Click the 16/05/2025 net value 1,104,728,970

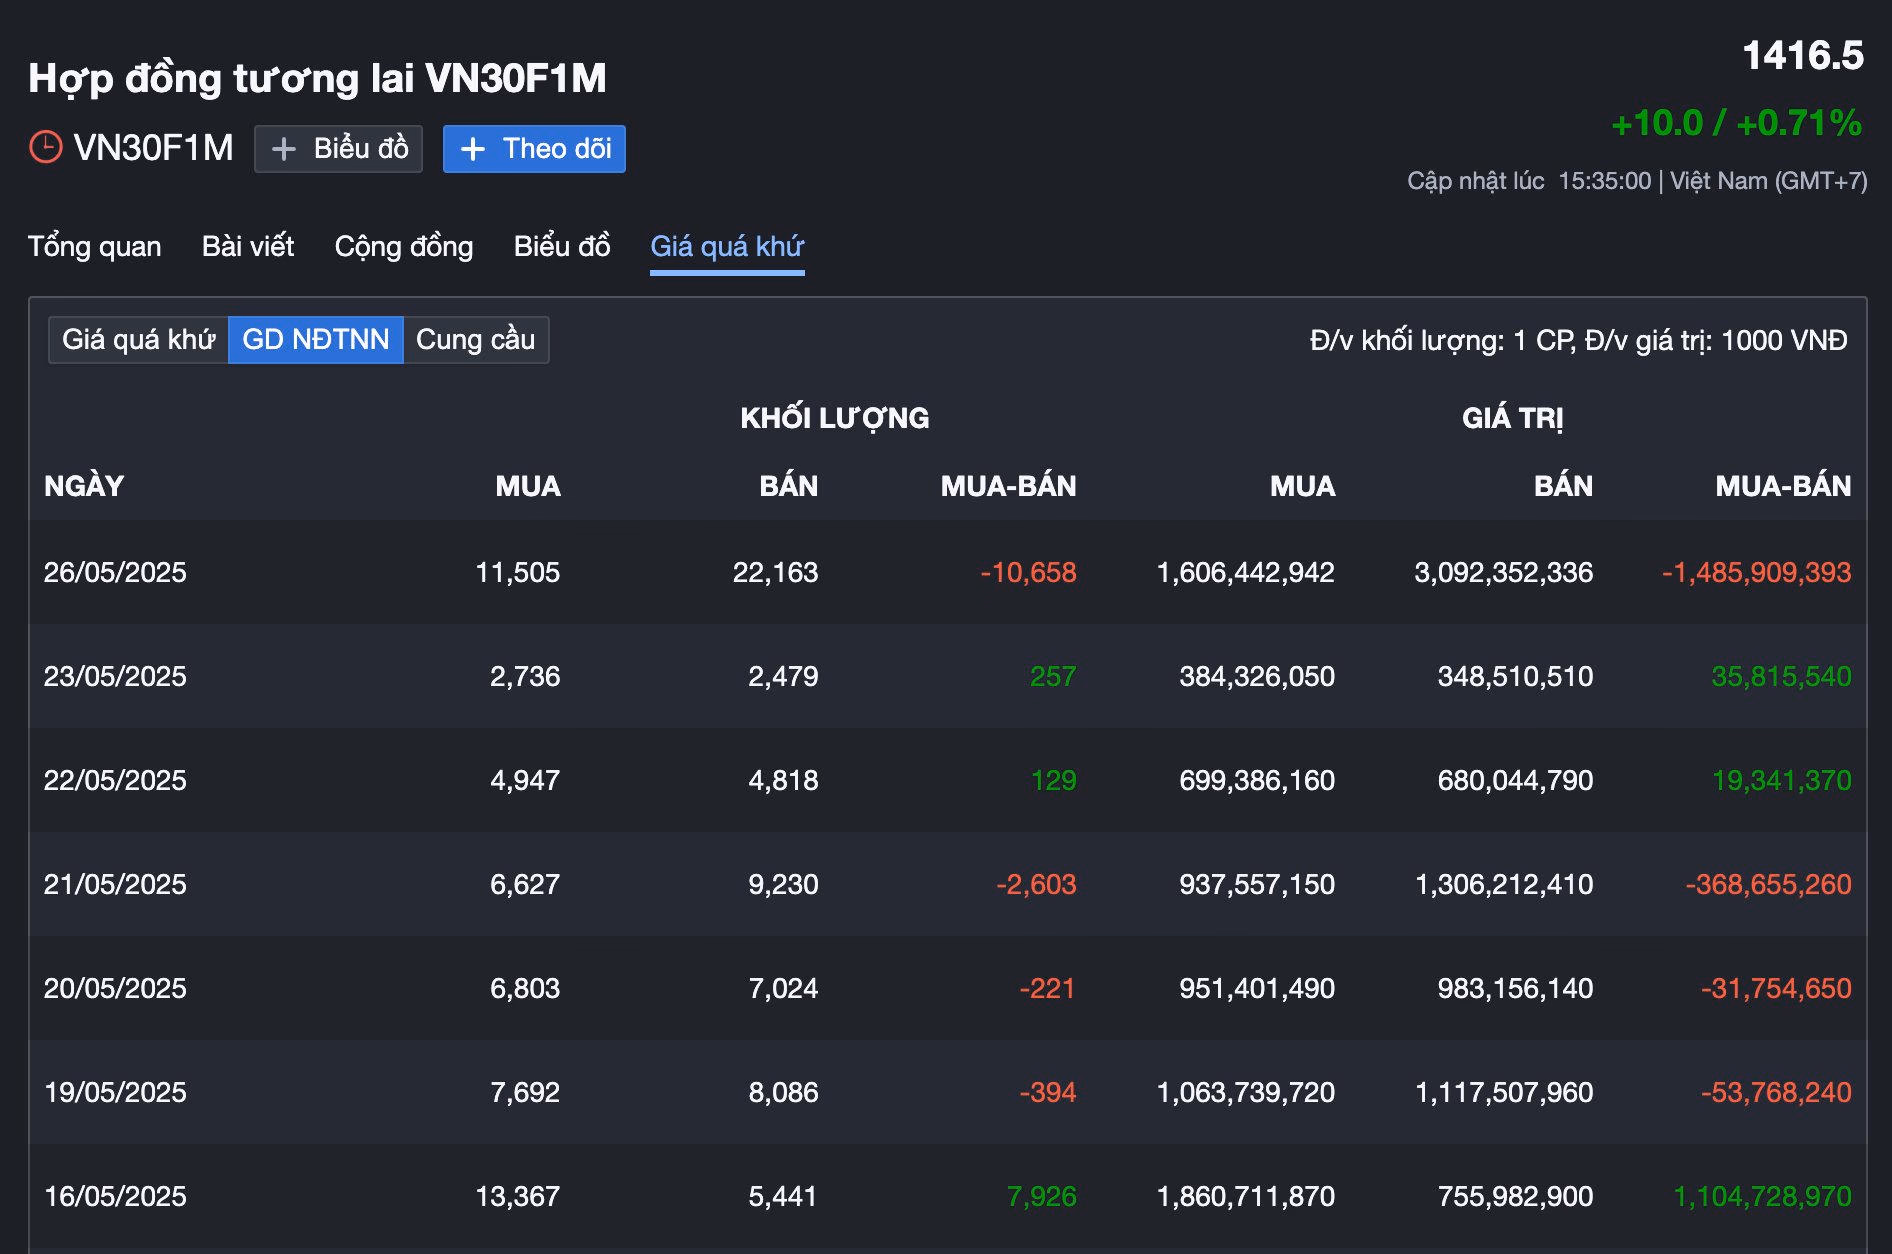click(x=1762, y=1196)
